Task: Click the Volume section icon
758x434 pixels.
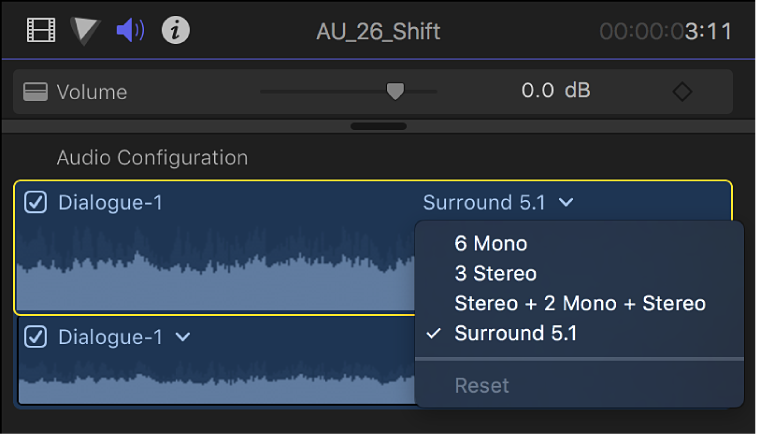Action: pyautogui.click(x=37, y=92)
